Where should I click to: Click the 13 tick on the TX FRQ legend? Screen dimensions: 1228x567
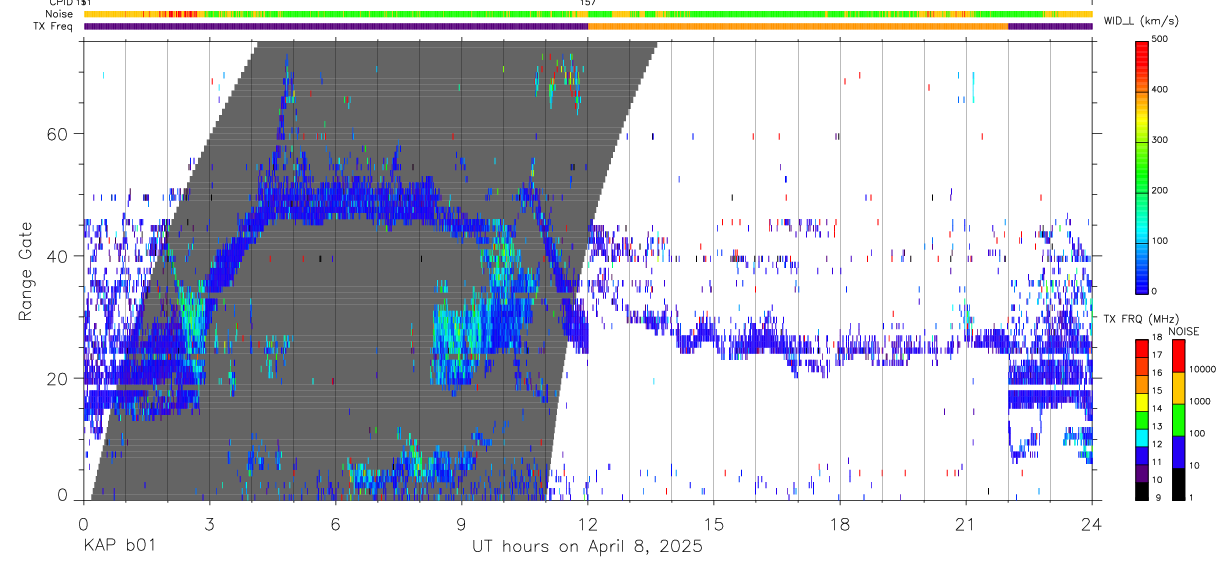(1156, 426)
